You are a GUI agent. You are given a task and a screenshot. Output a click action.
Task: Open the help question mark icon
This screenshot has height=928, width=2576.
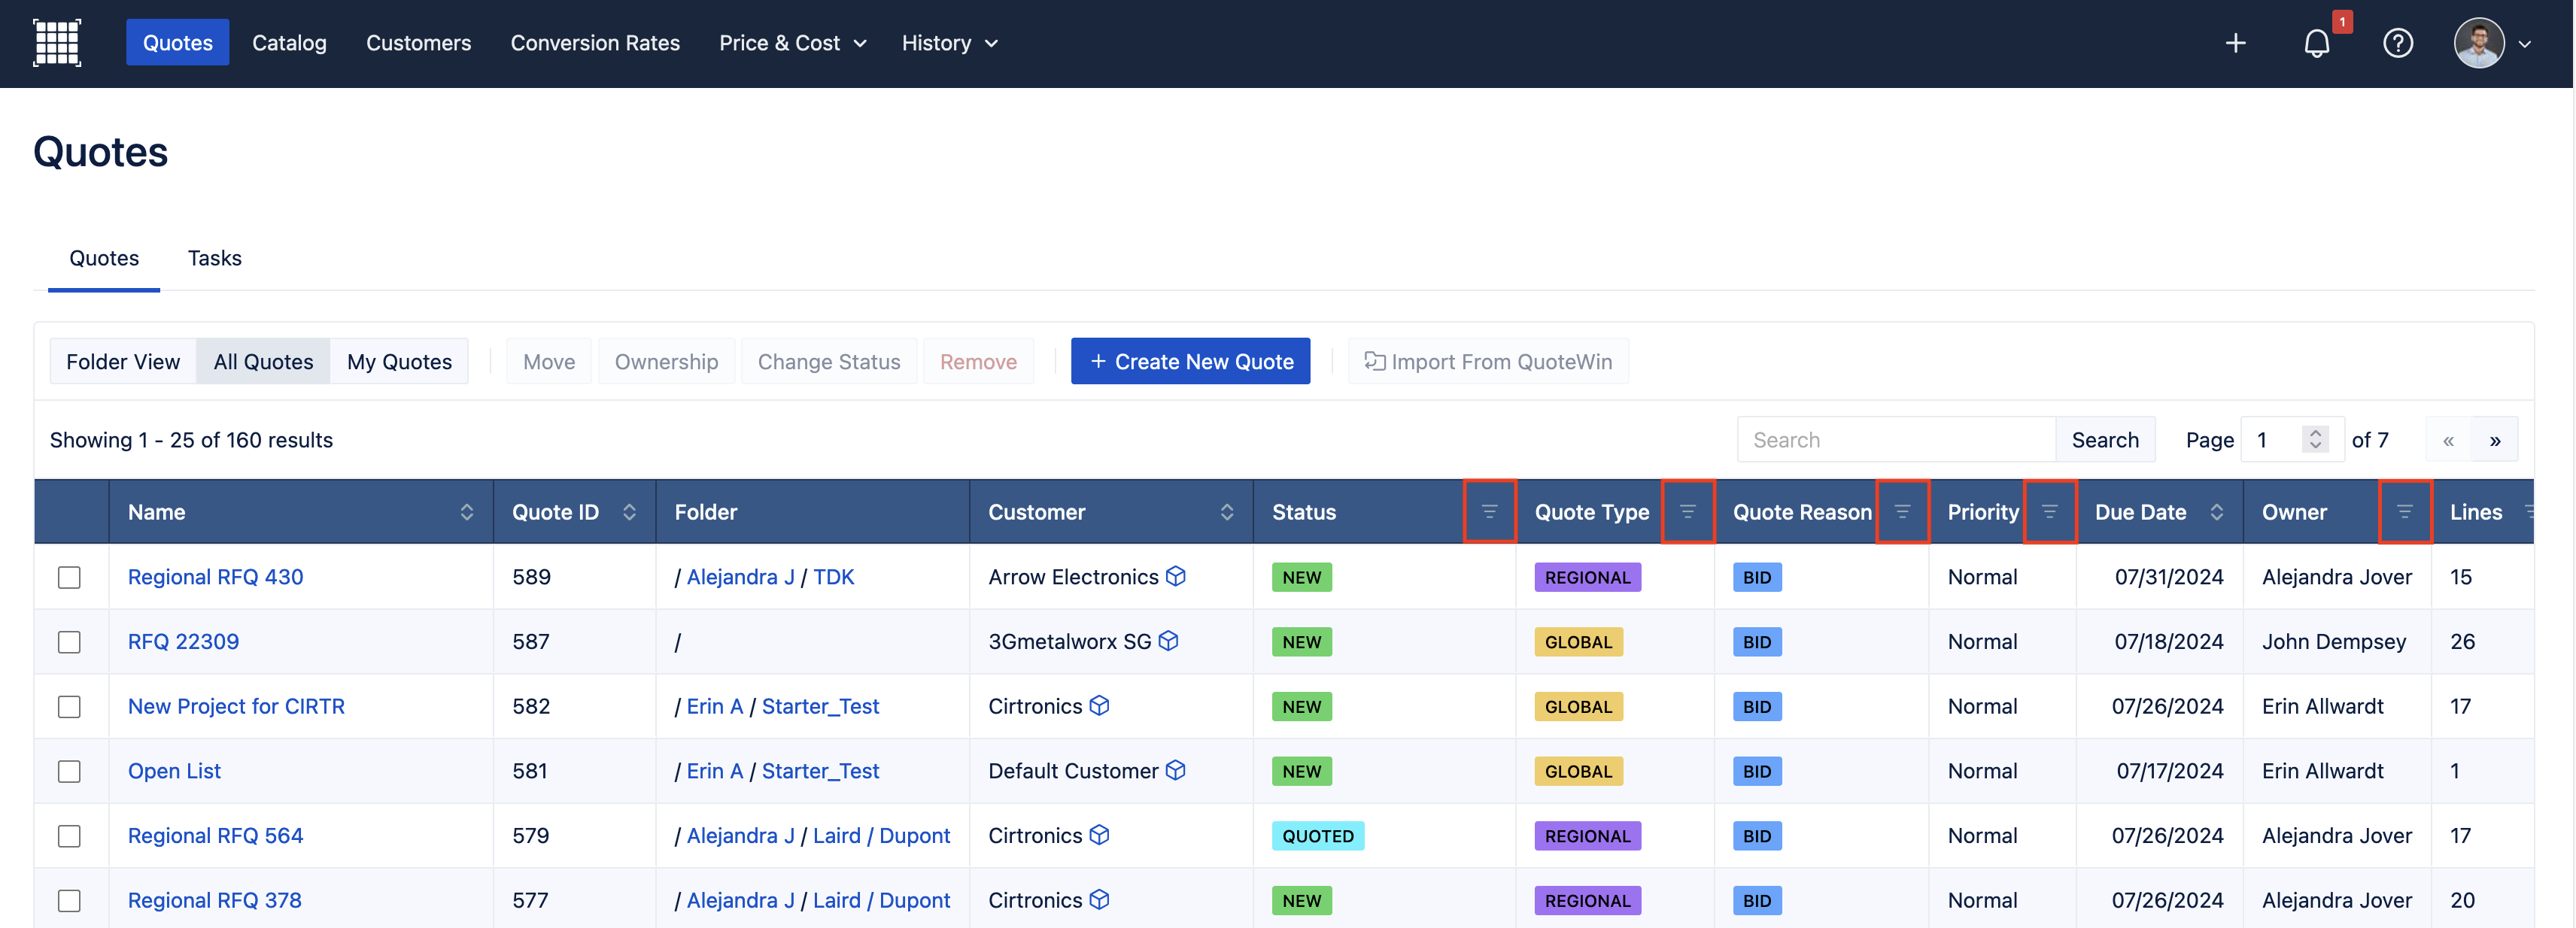pyautogui.click(x=2398, y=43)
